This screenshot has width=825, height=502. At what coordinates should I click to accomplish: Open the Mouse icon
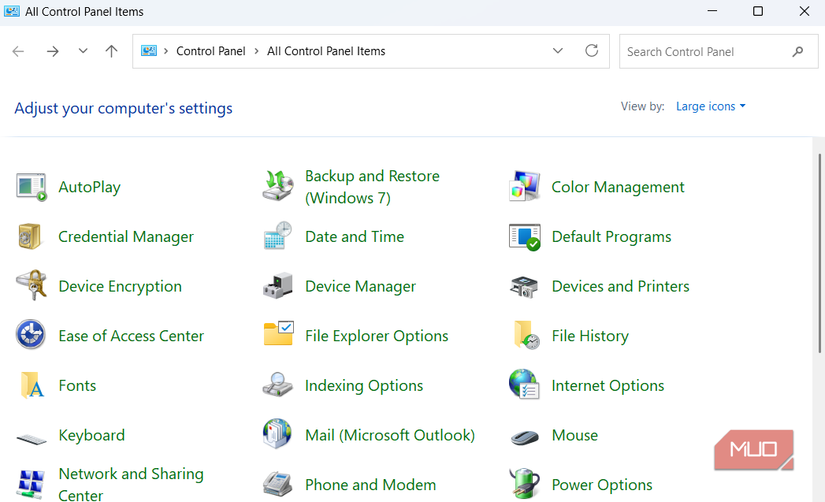click(524, 436)
